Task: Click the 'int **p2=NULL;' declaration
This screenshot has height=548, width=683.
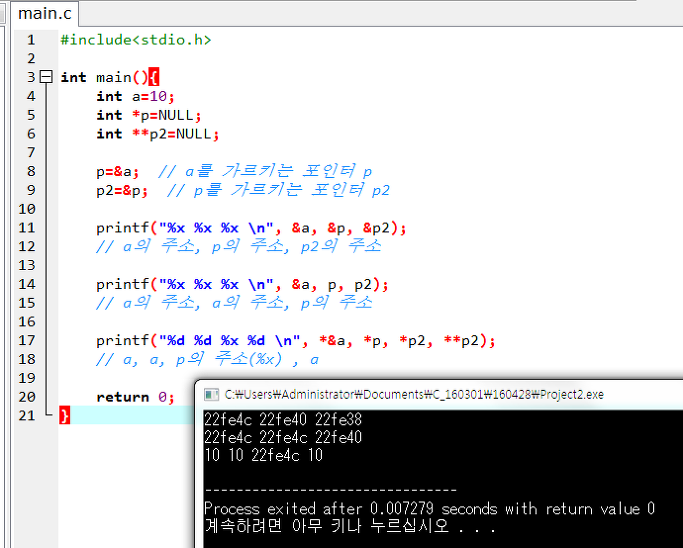Action: 157,134
